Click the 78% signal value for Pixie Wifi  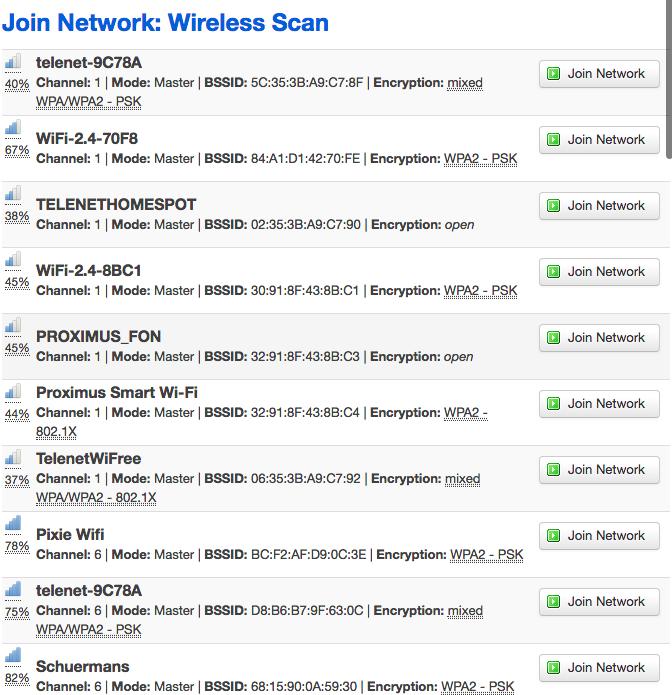[17, 547]
